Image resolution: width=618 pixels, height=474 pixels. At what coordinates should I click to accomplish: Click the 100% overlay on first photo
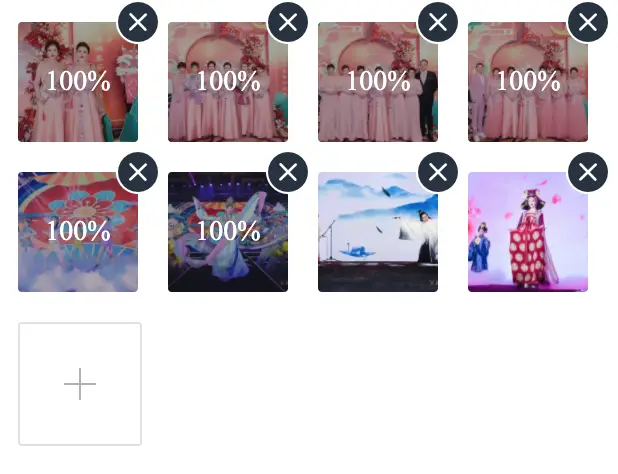point(78,81)
